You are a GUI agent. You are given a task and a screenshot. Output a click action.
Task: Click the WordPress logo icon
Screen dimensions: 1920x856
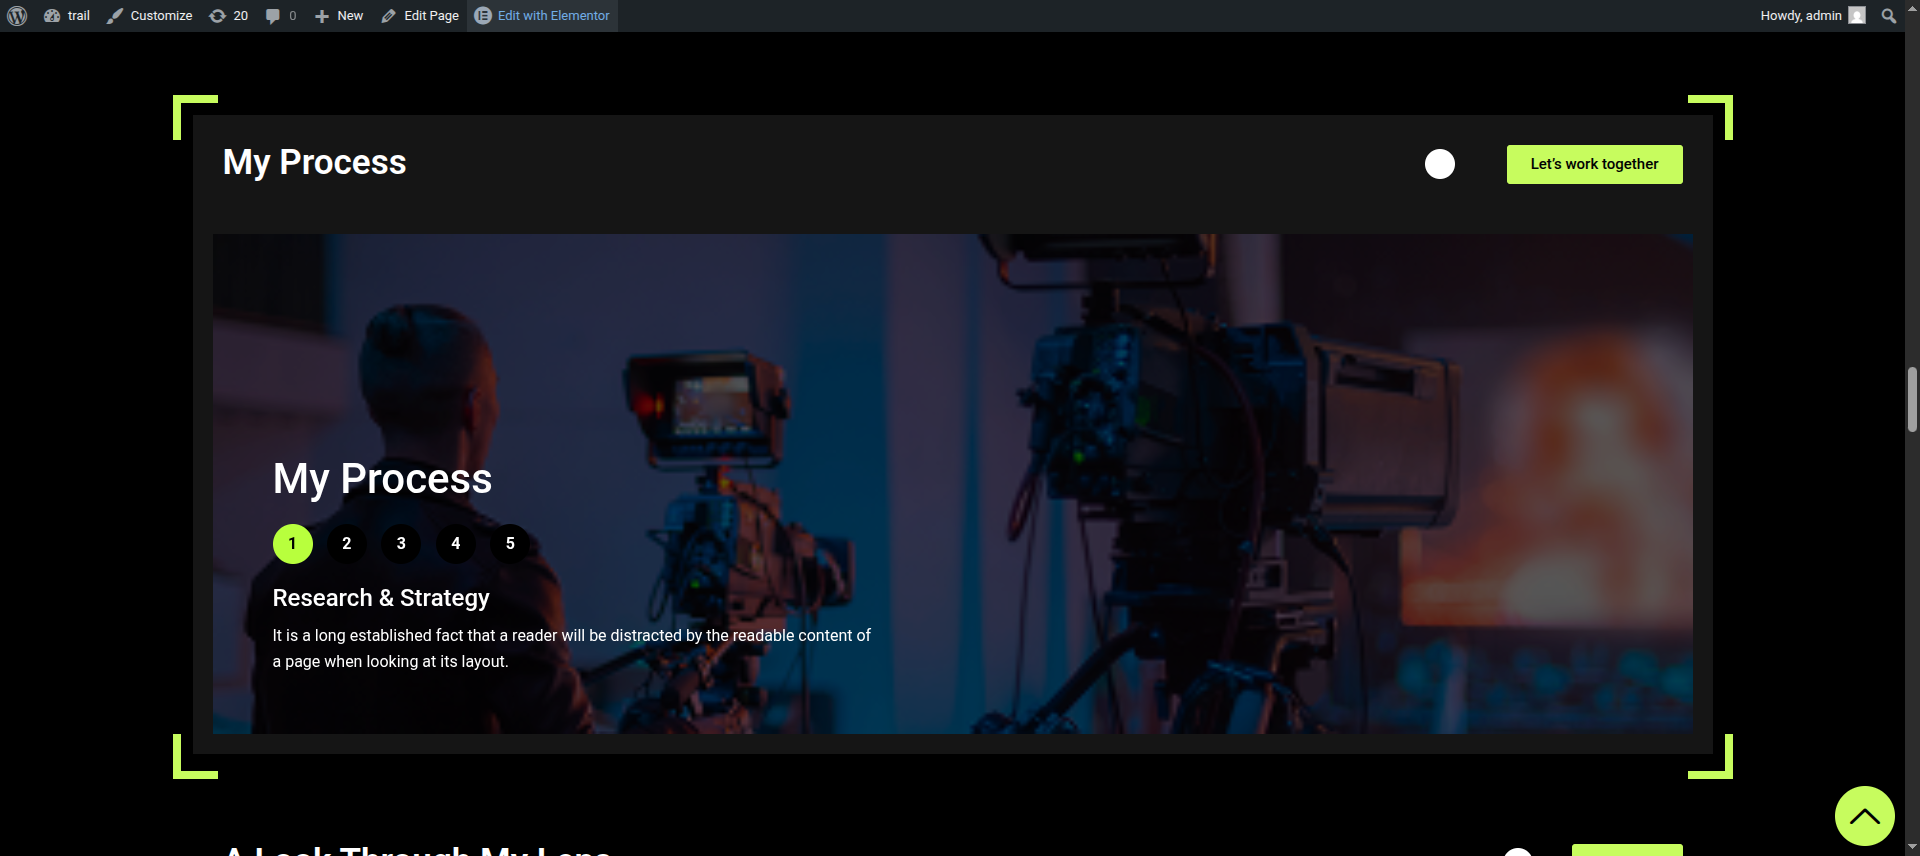[x=17, y=16]
